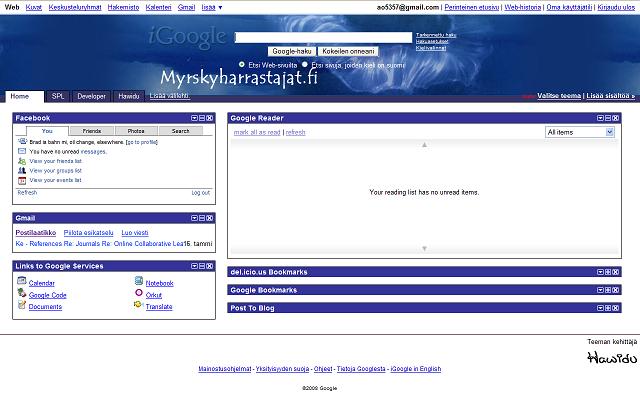Open the Web-historia link
This screenshot has width=640, height=395.
tap(523, 7)
